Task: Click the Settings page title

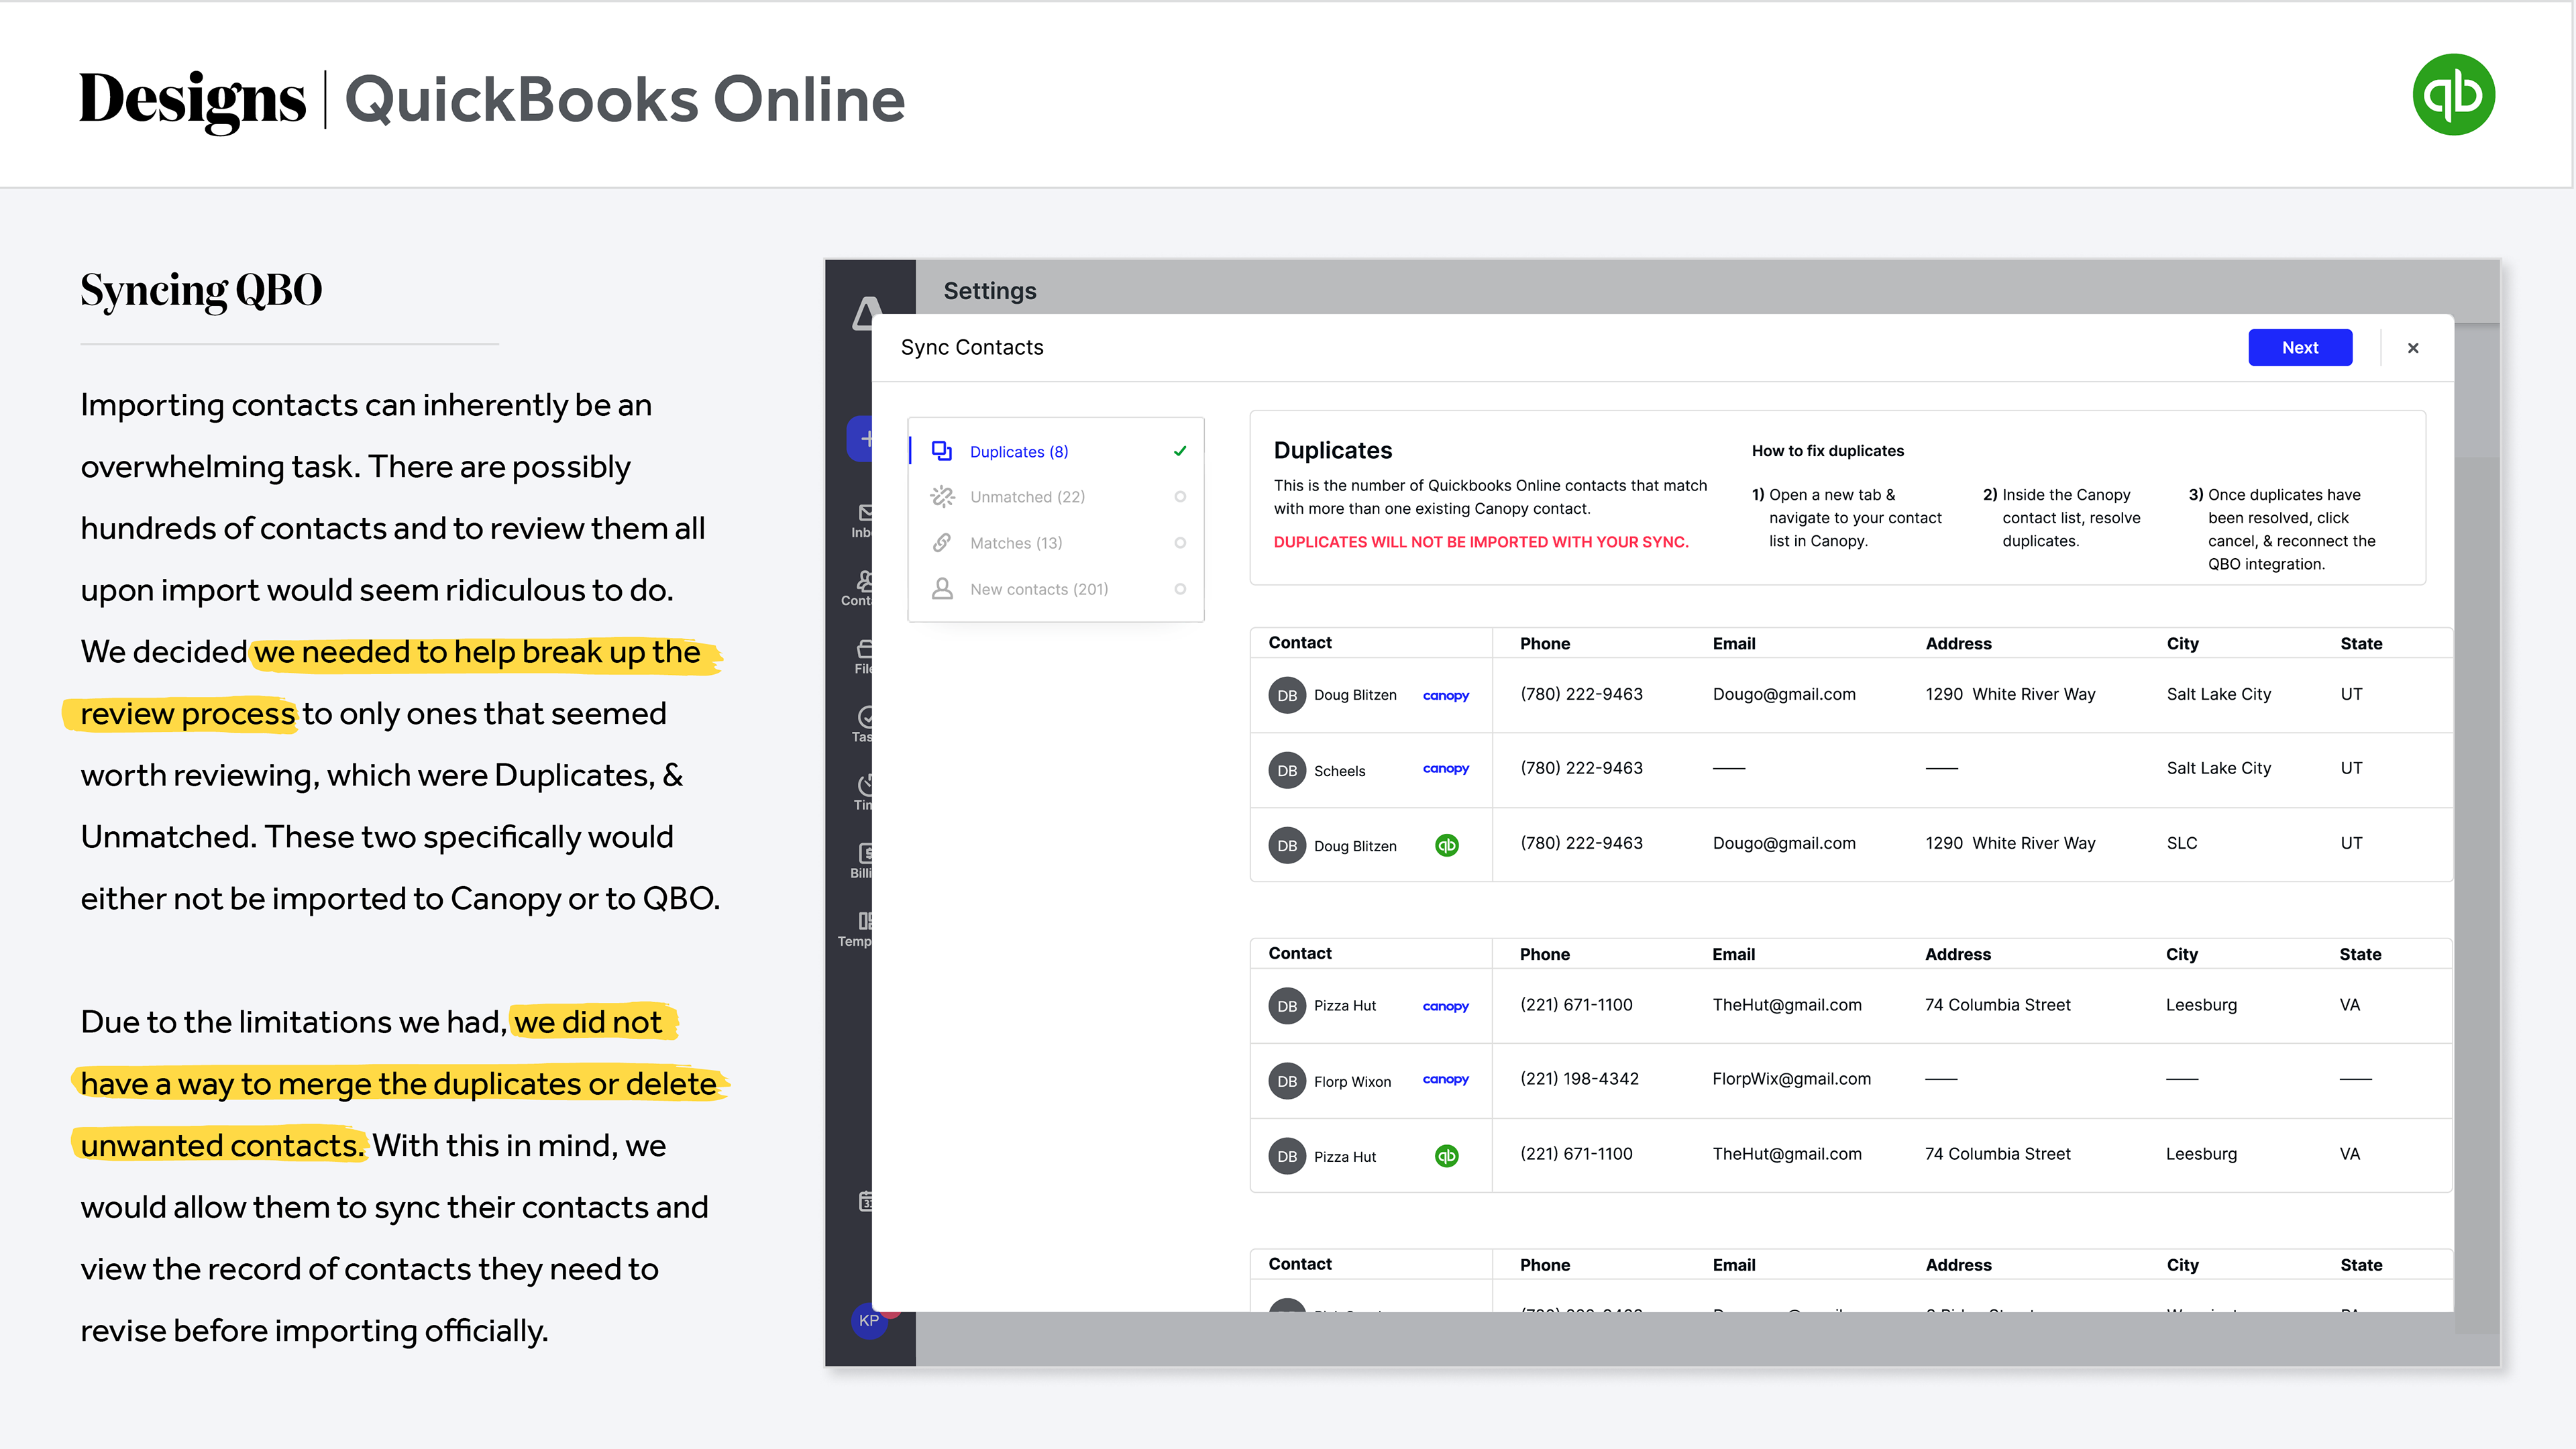Action: tap(990, 291)
